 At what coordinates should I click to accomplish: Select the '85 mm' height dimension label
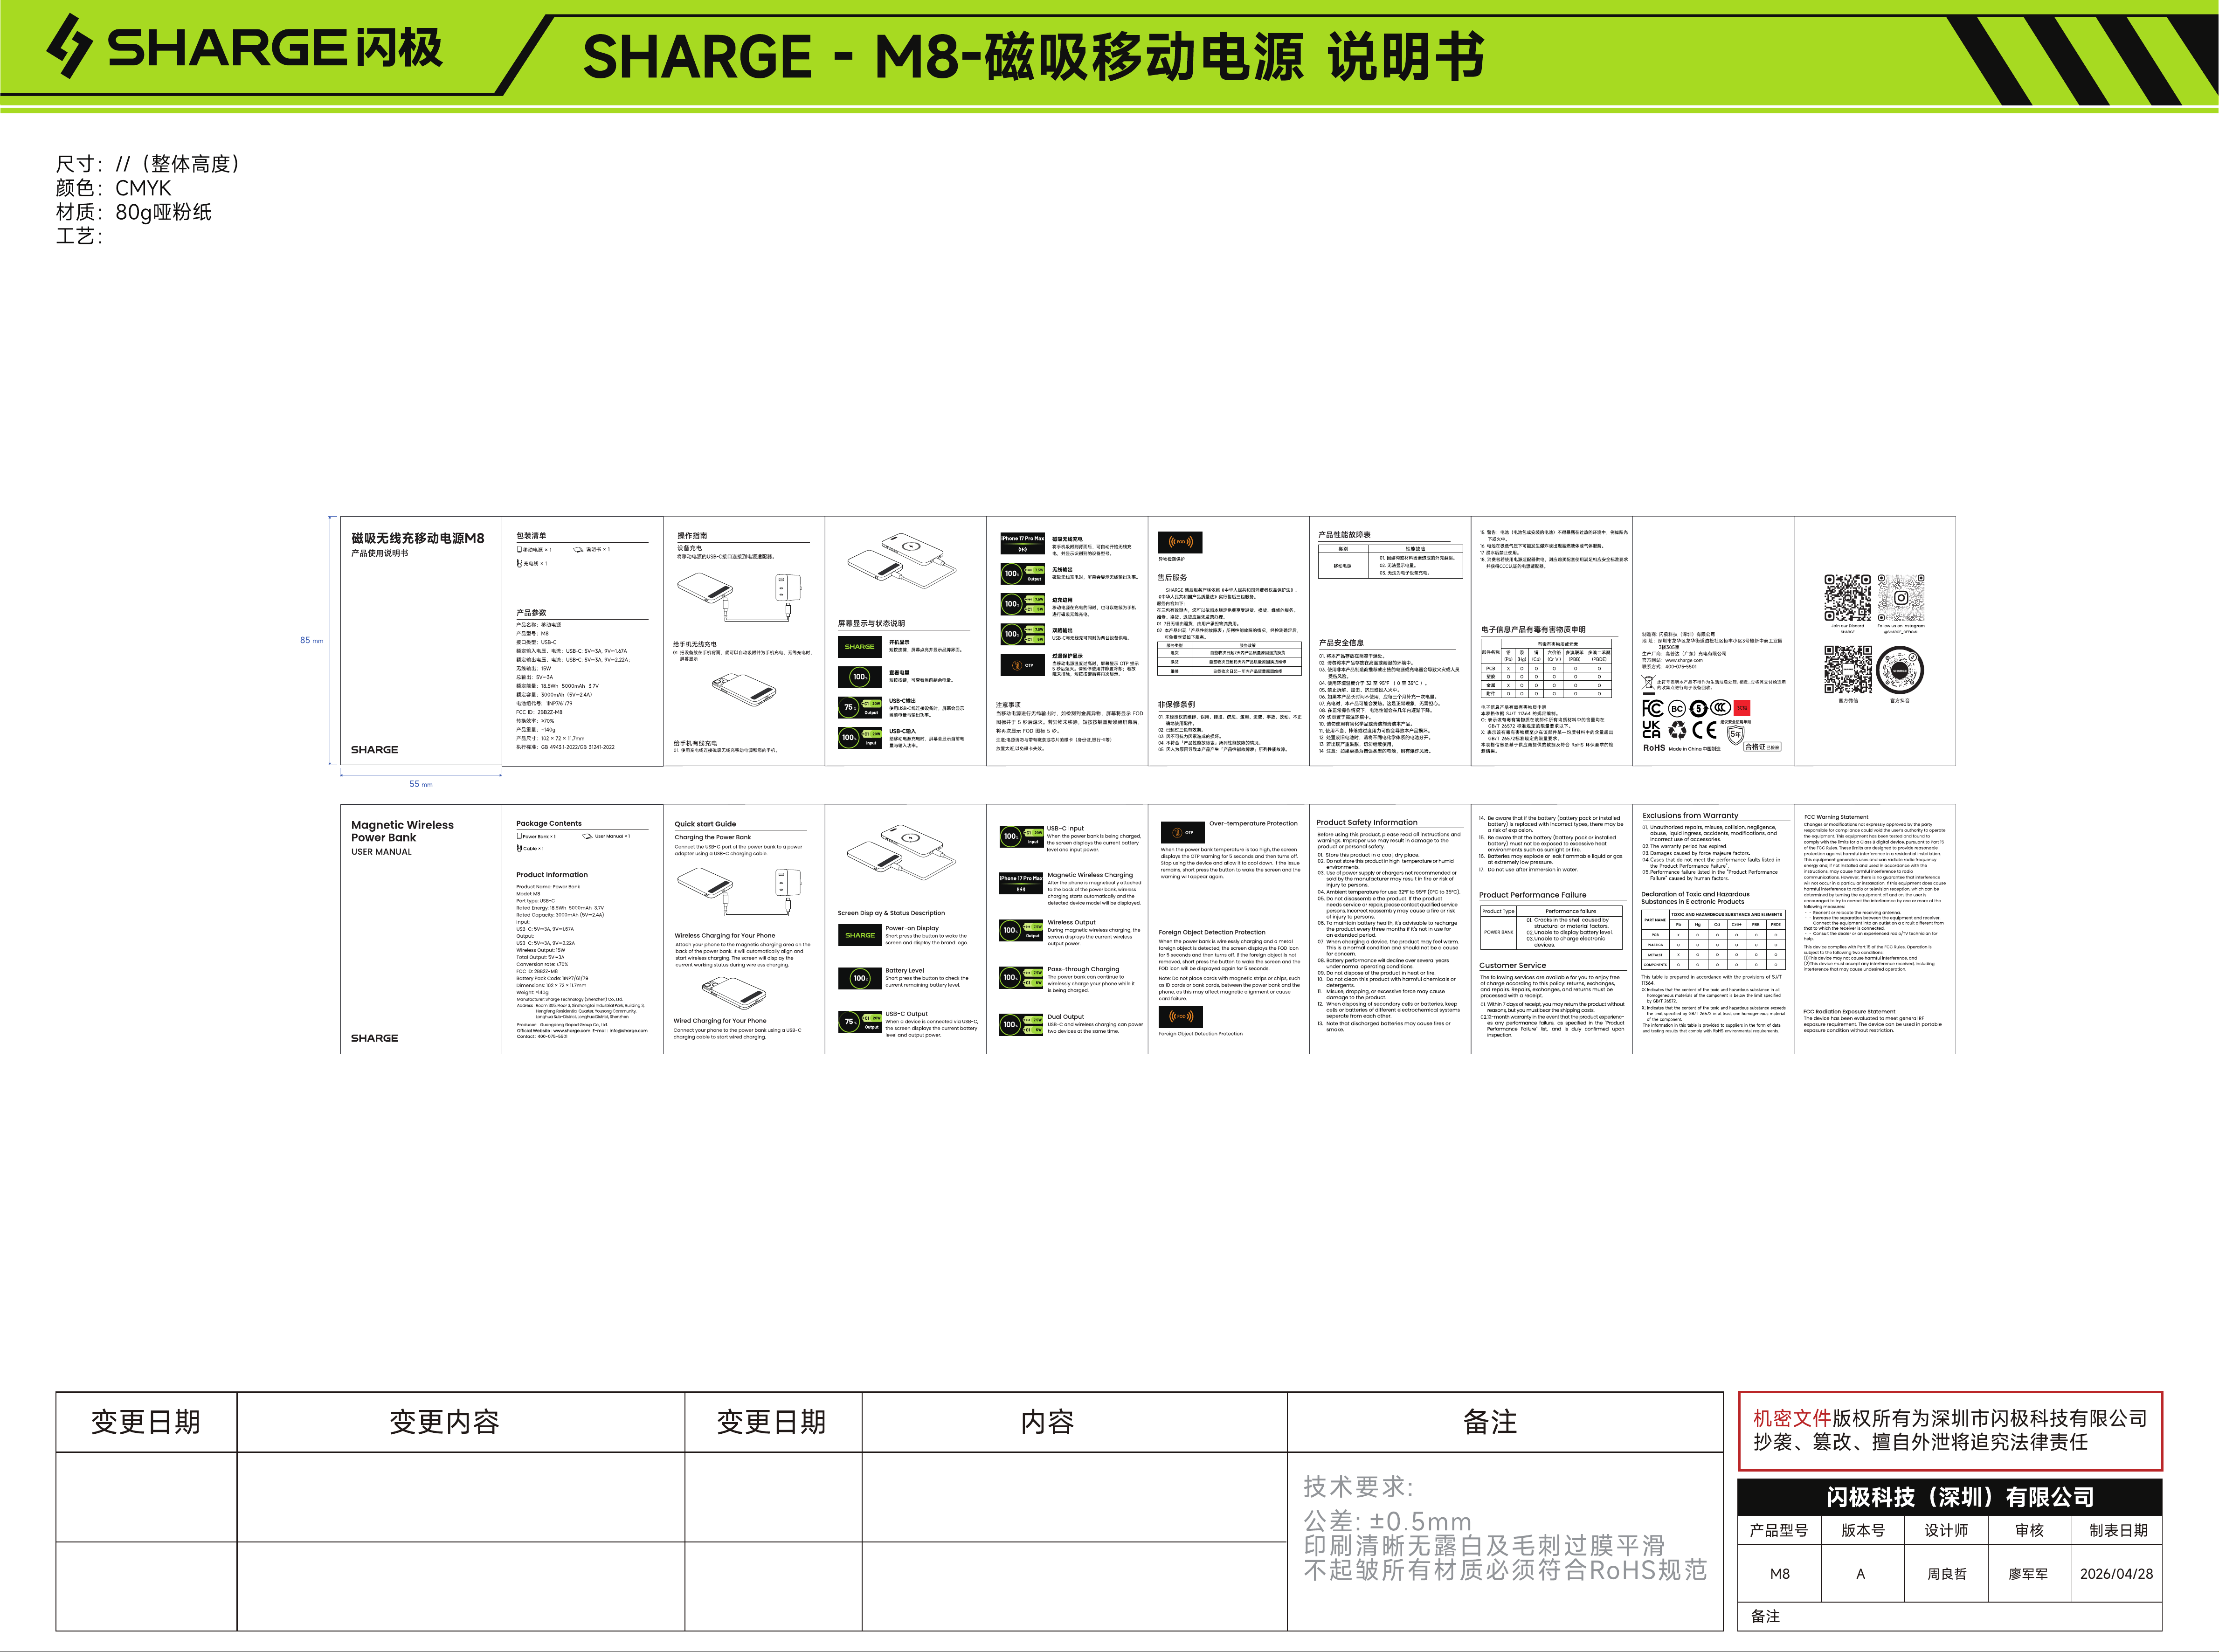(x=312, y=640)
